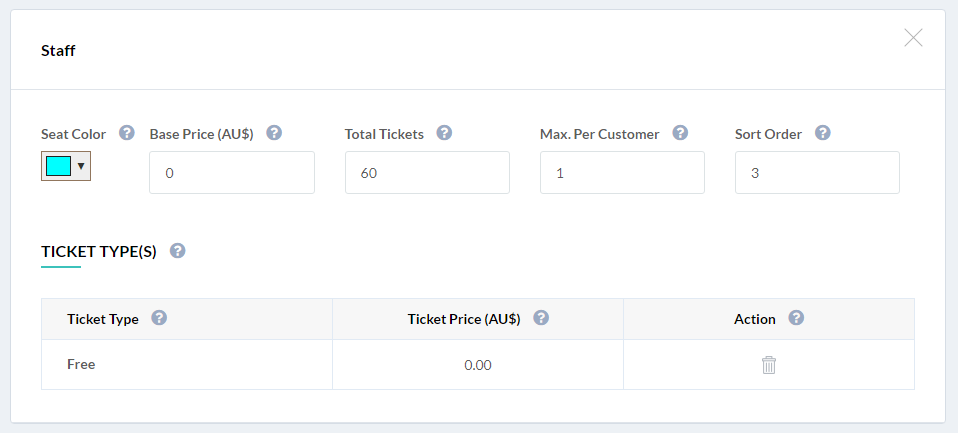
Task: Click the Free ticket type row
Action: click(x=478, y=365)
